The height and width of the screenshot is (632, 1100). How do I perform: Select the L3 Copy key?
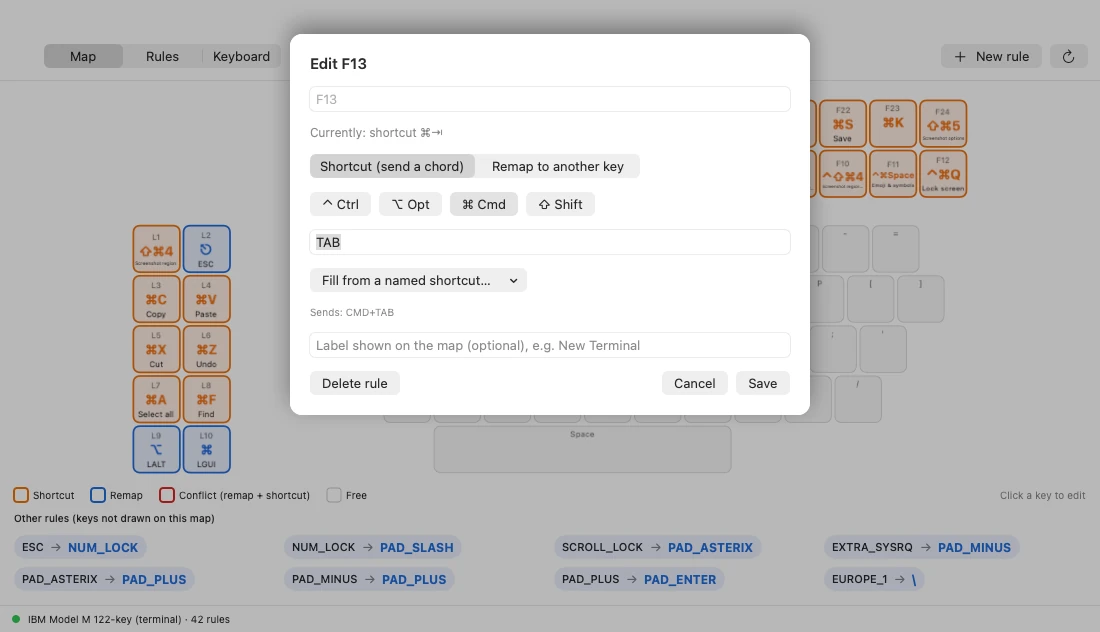coord(156,299)
